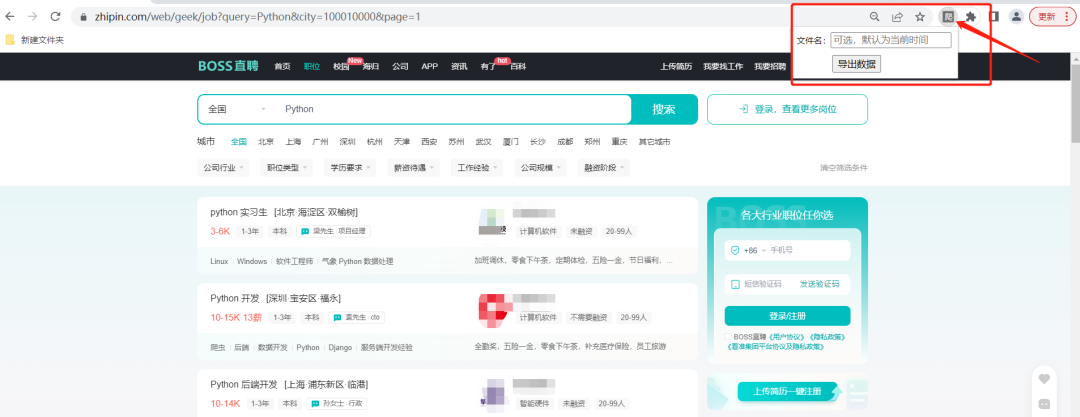Click the red 更新 update button
1080x417 pixels.
coord(1052,17)
